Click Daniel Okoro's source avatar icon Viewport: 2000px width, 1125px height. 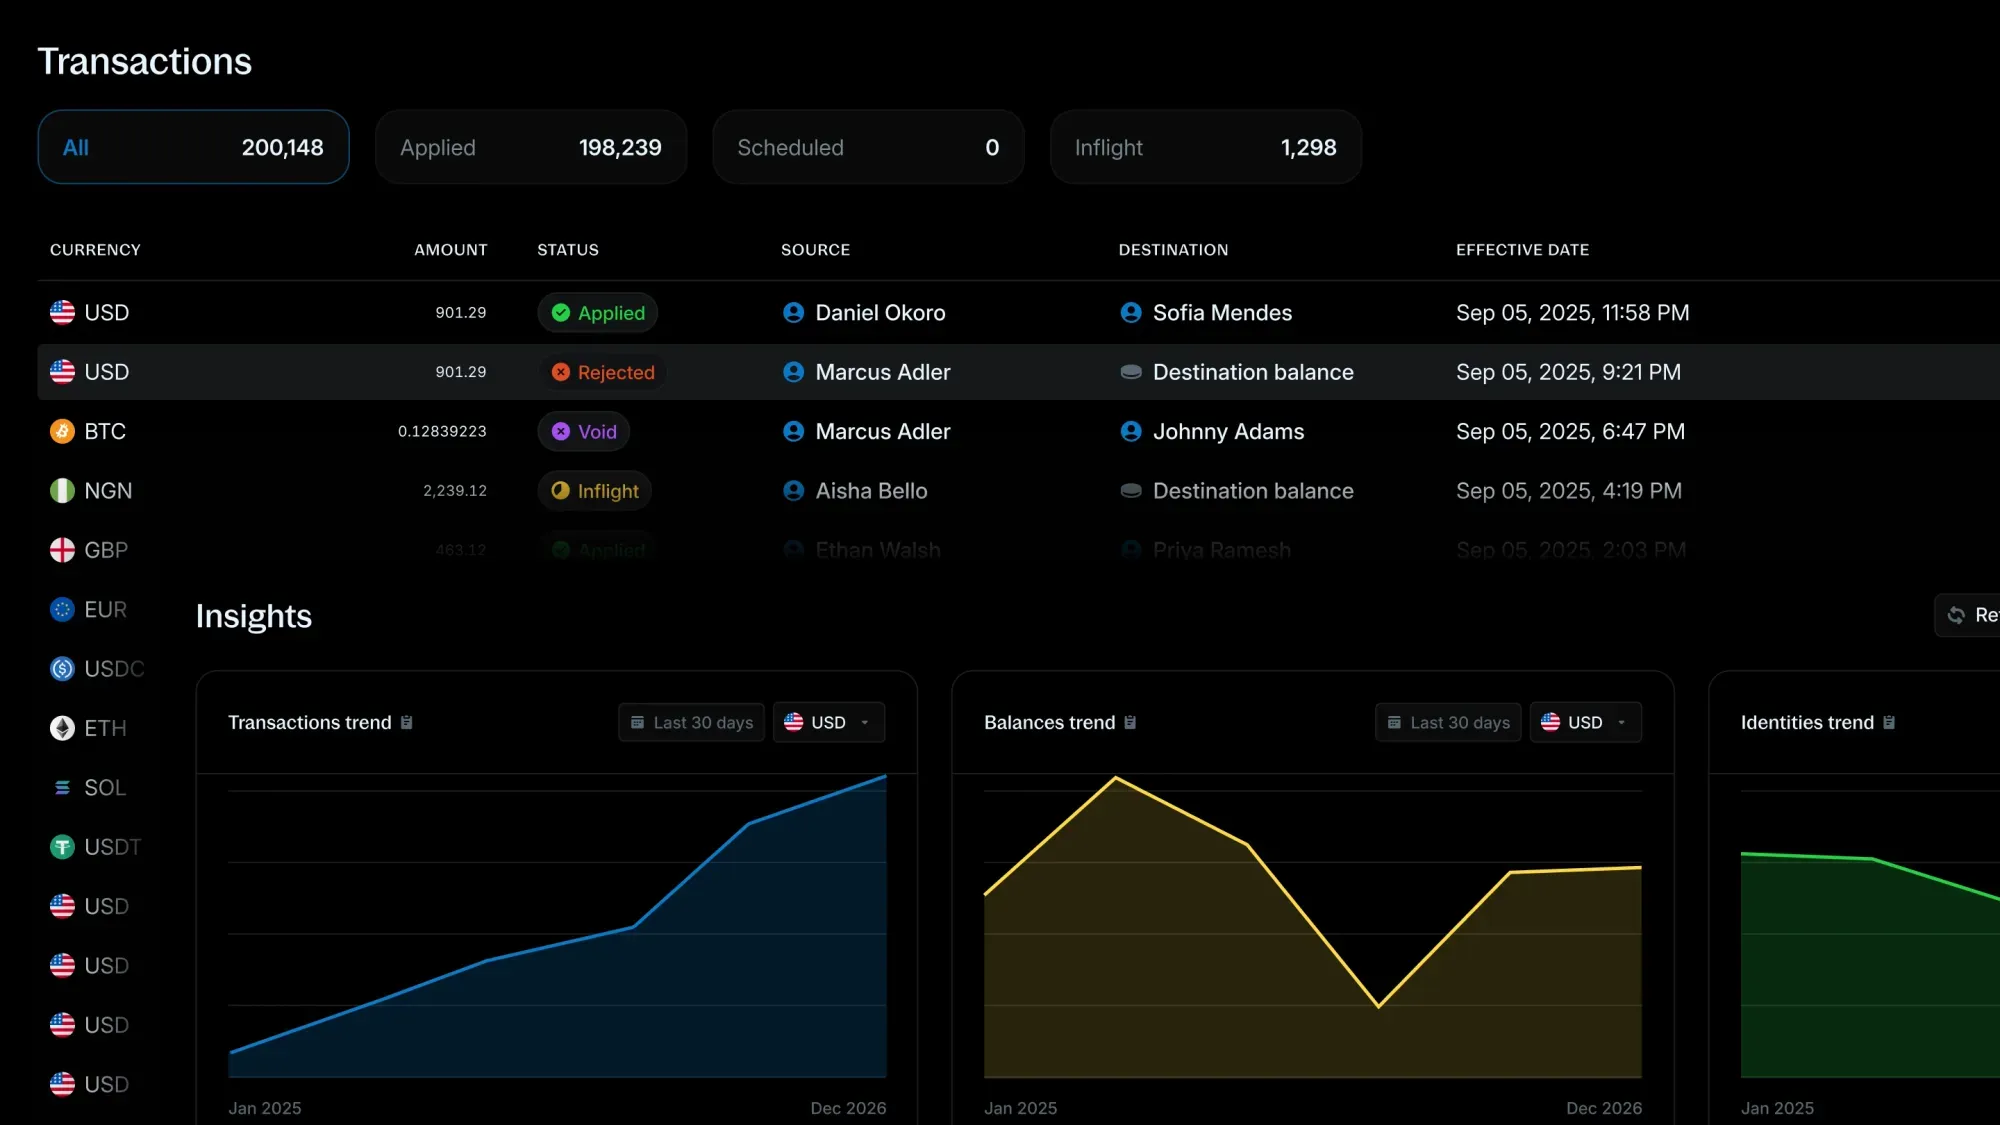pyautogui.click(x=793, y=313)
